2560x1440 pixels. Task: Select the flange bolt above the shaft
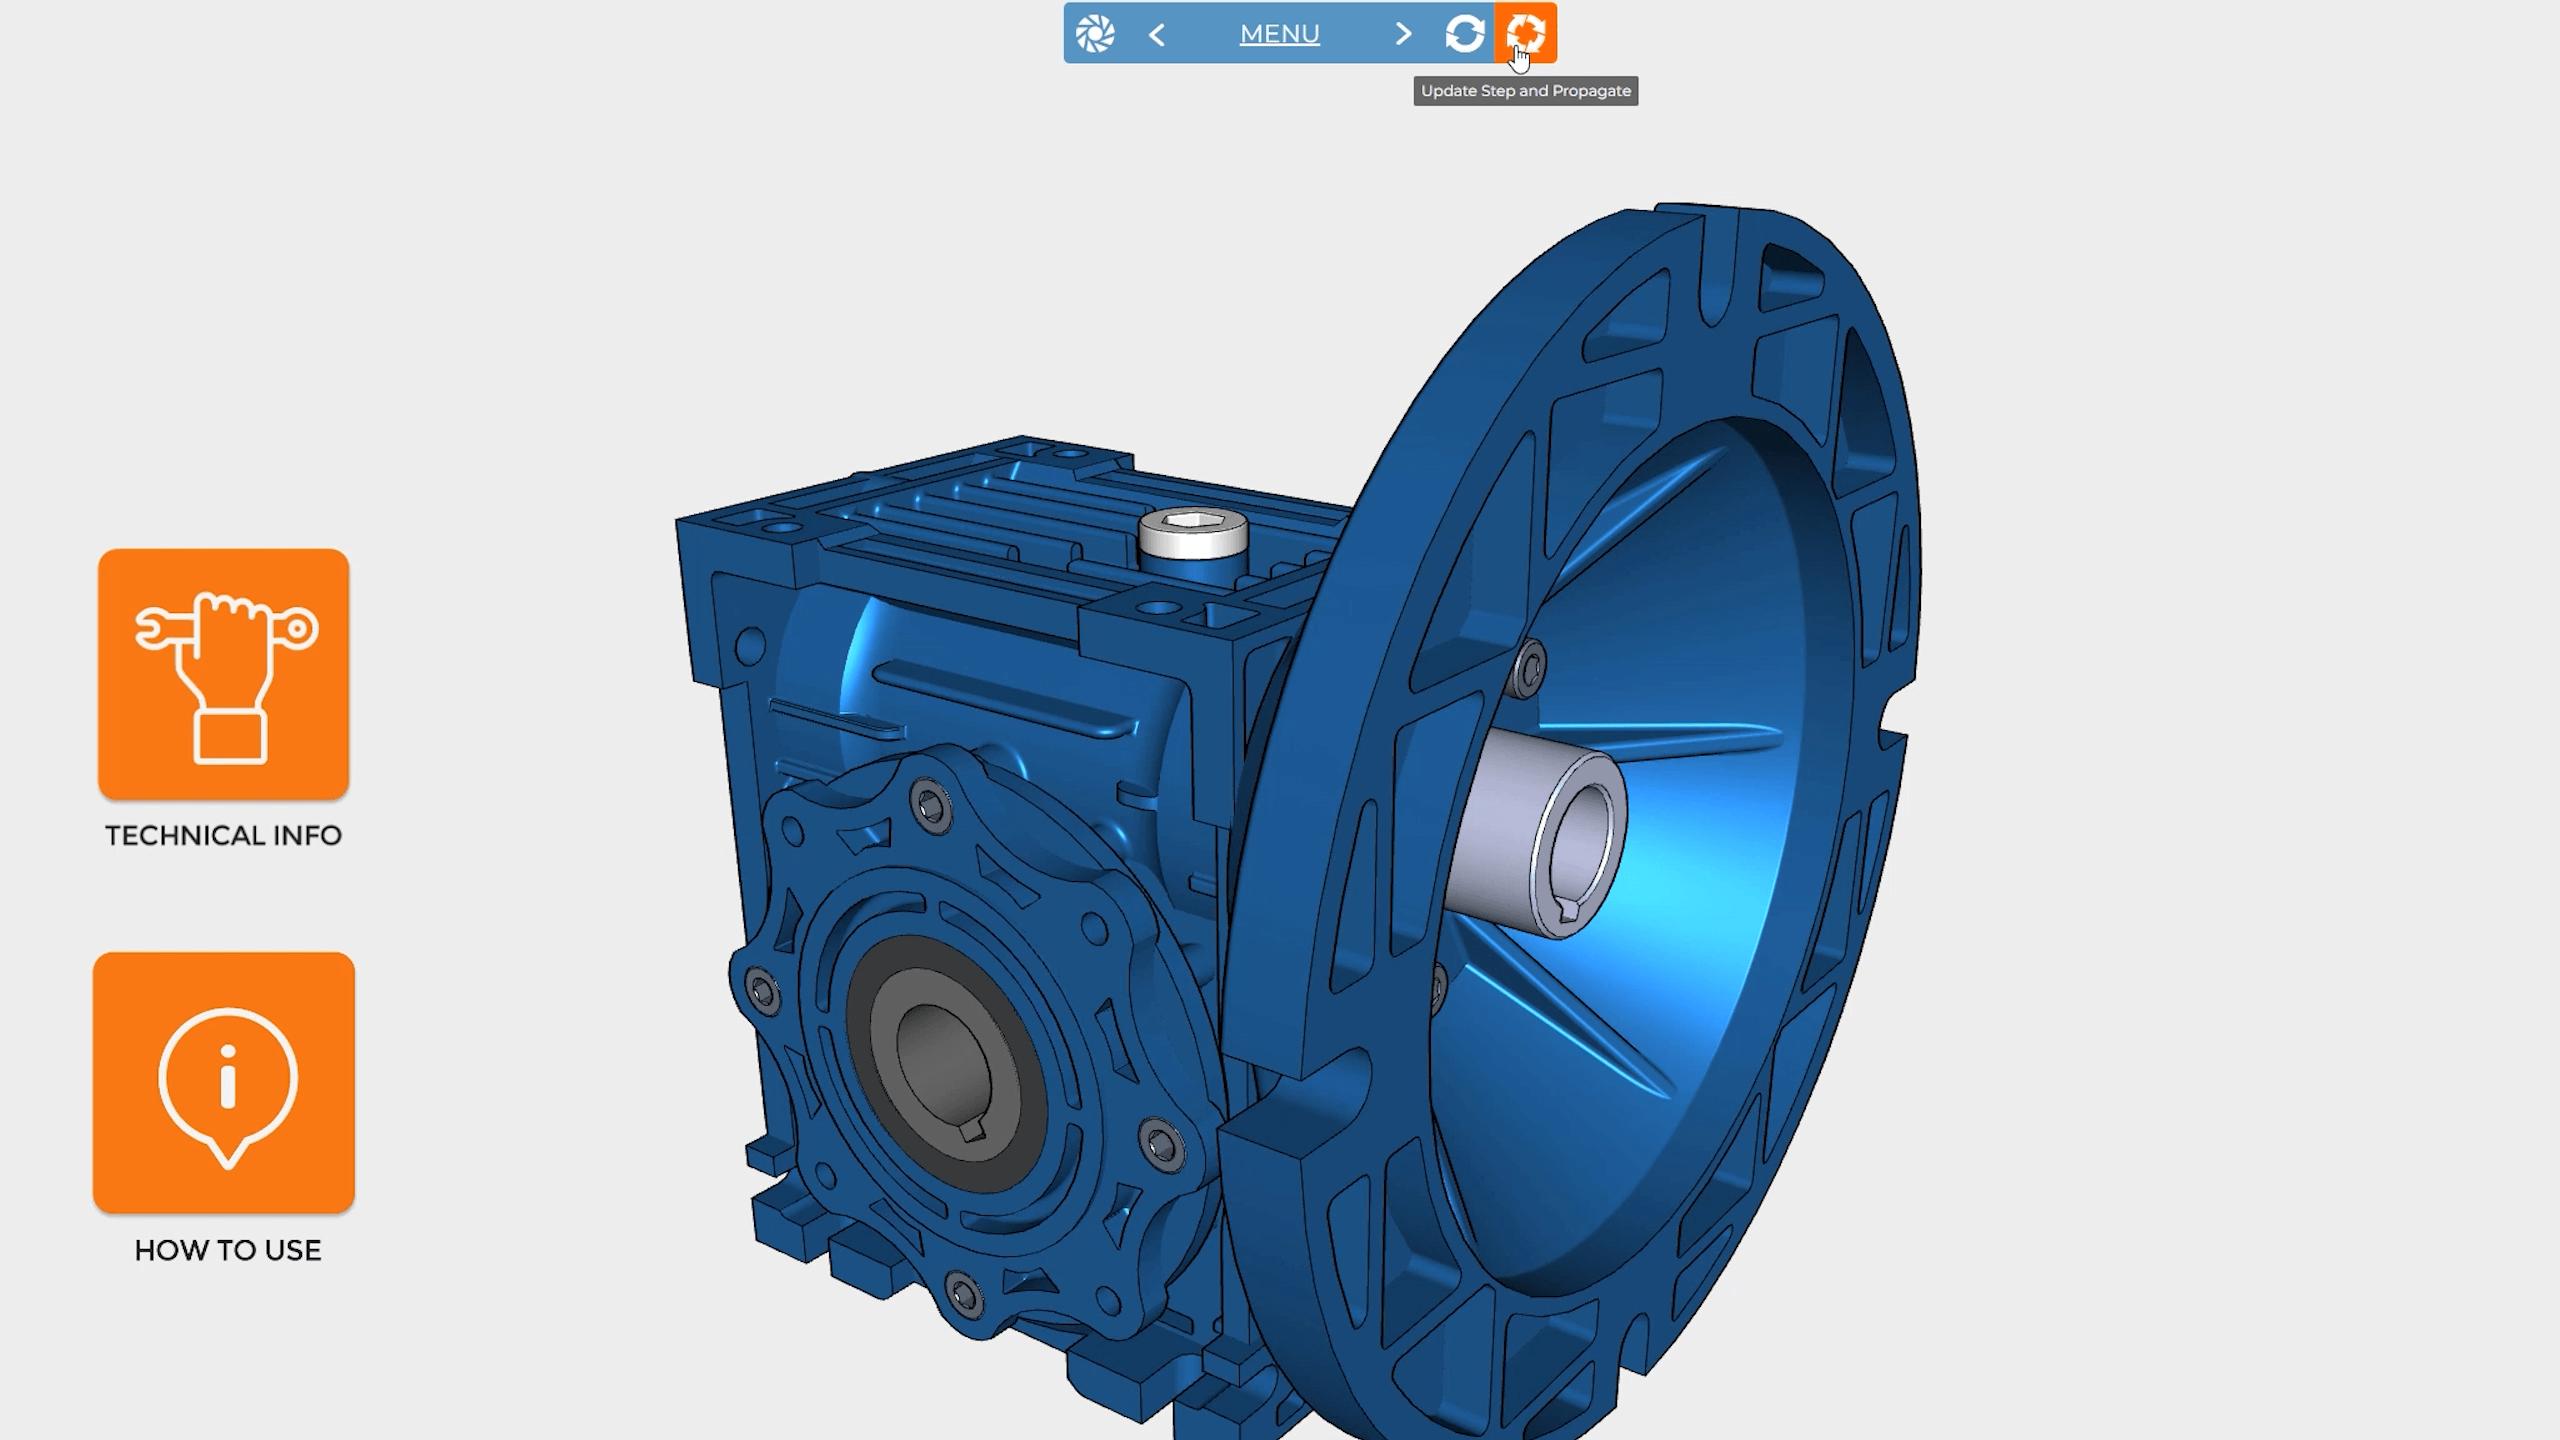(1529, 668)
